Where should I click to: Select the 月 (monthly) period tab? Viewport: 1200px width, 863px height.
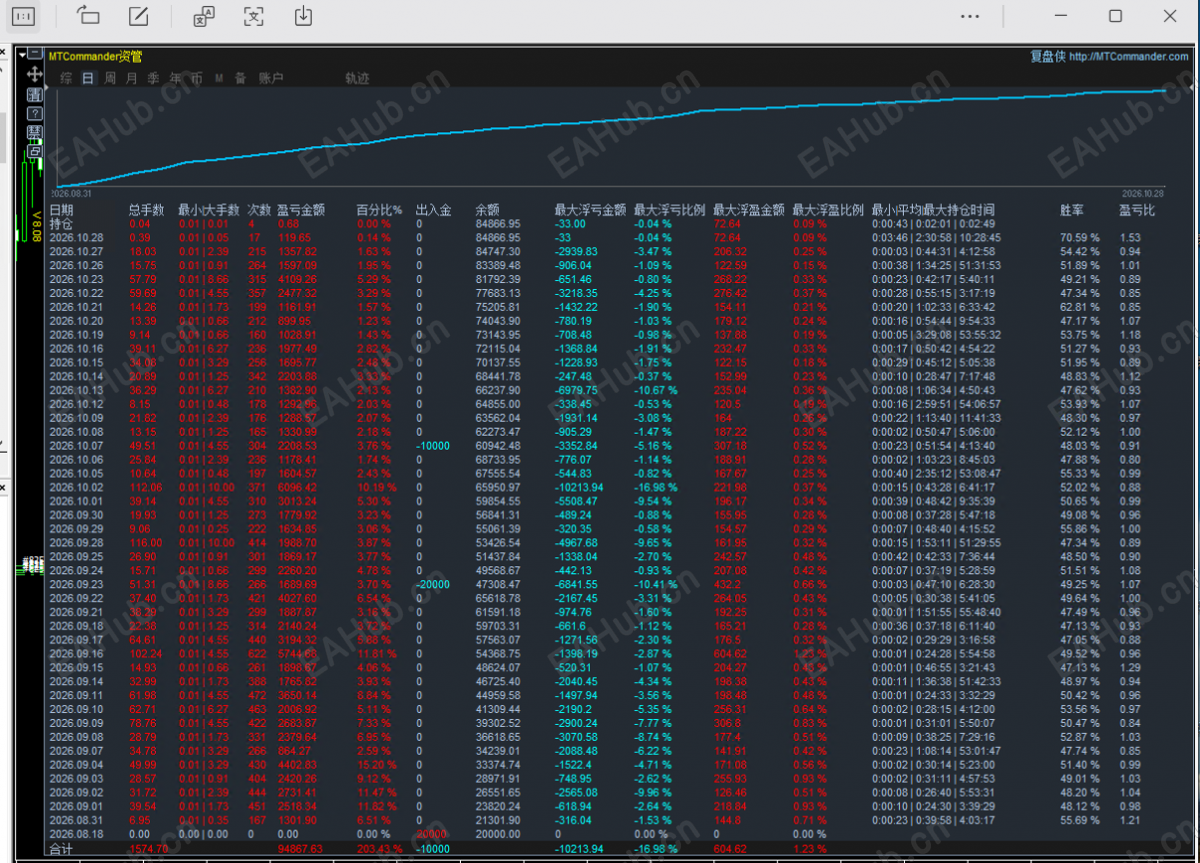pyautogui.click(x=132, y=78)
